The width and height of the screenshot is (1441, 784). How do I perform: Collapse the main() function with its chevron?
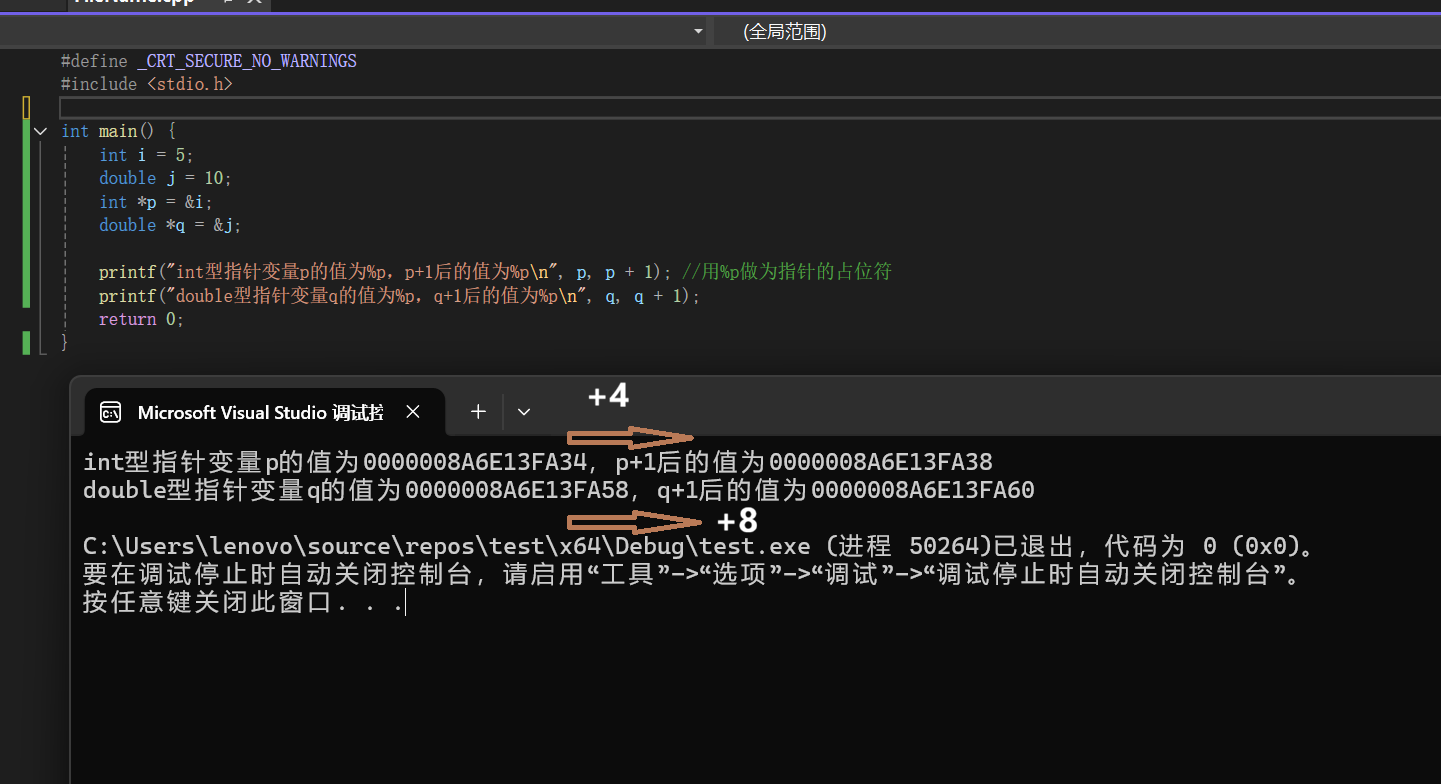tap(40, 131)
